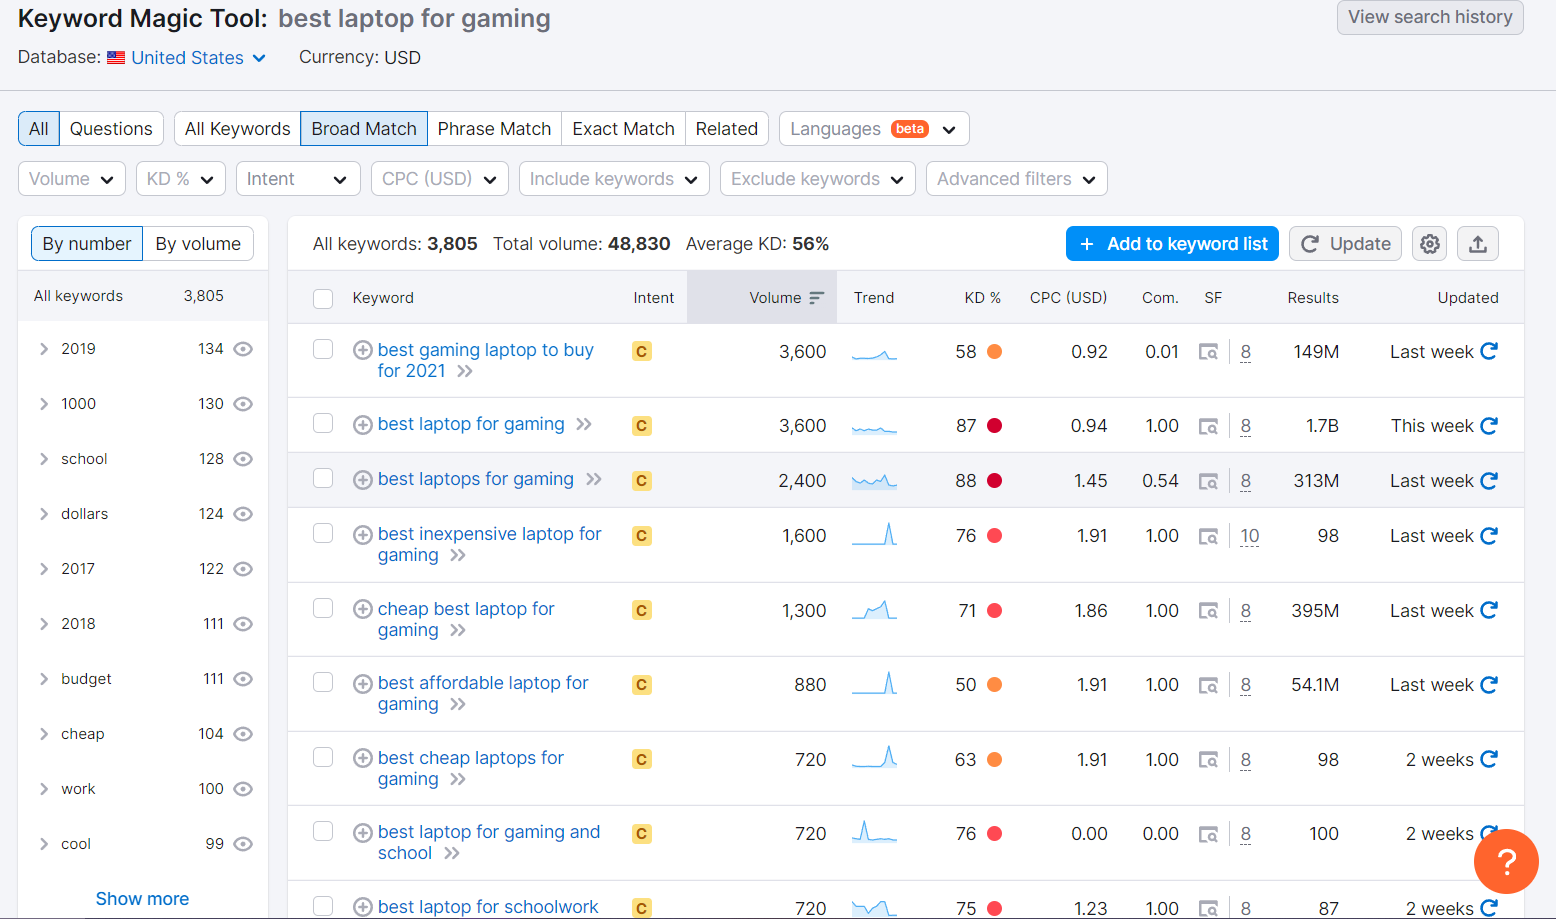Toggle eye icon for the school group

(243, 459)
